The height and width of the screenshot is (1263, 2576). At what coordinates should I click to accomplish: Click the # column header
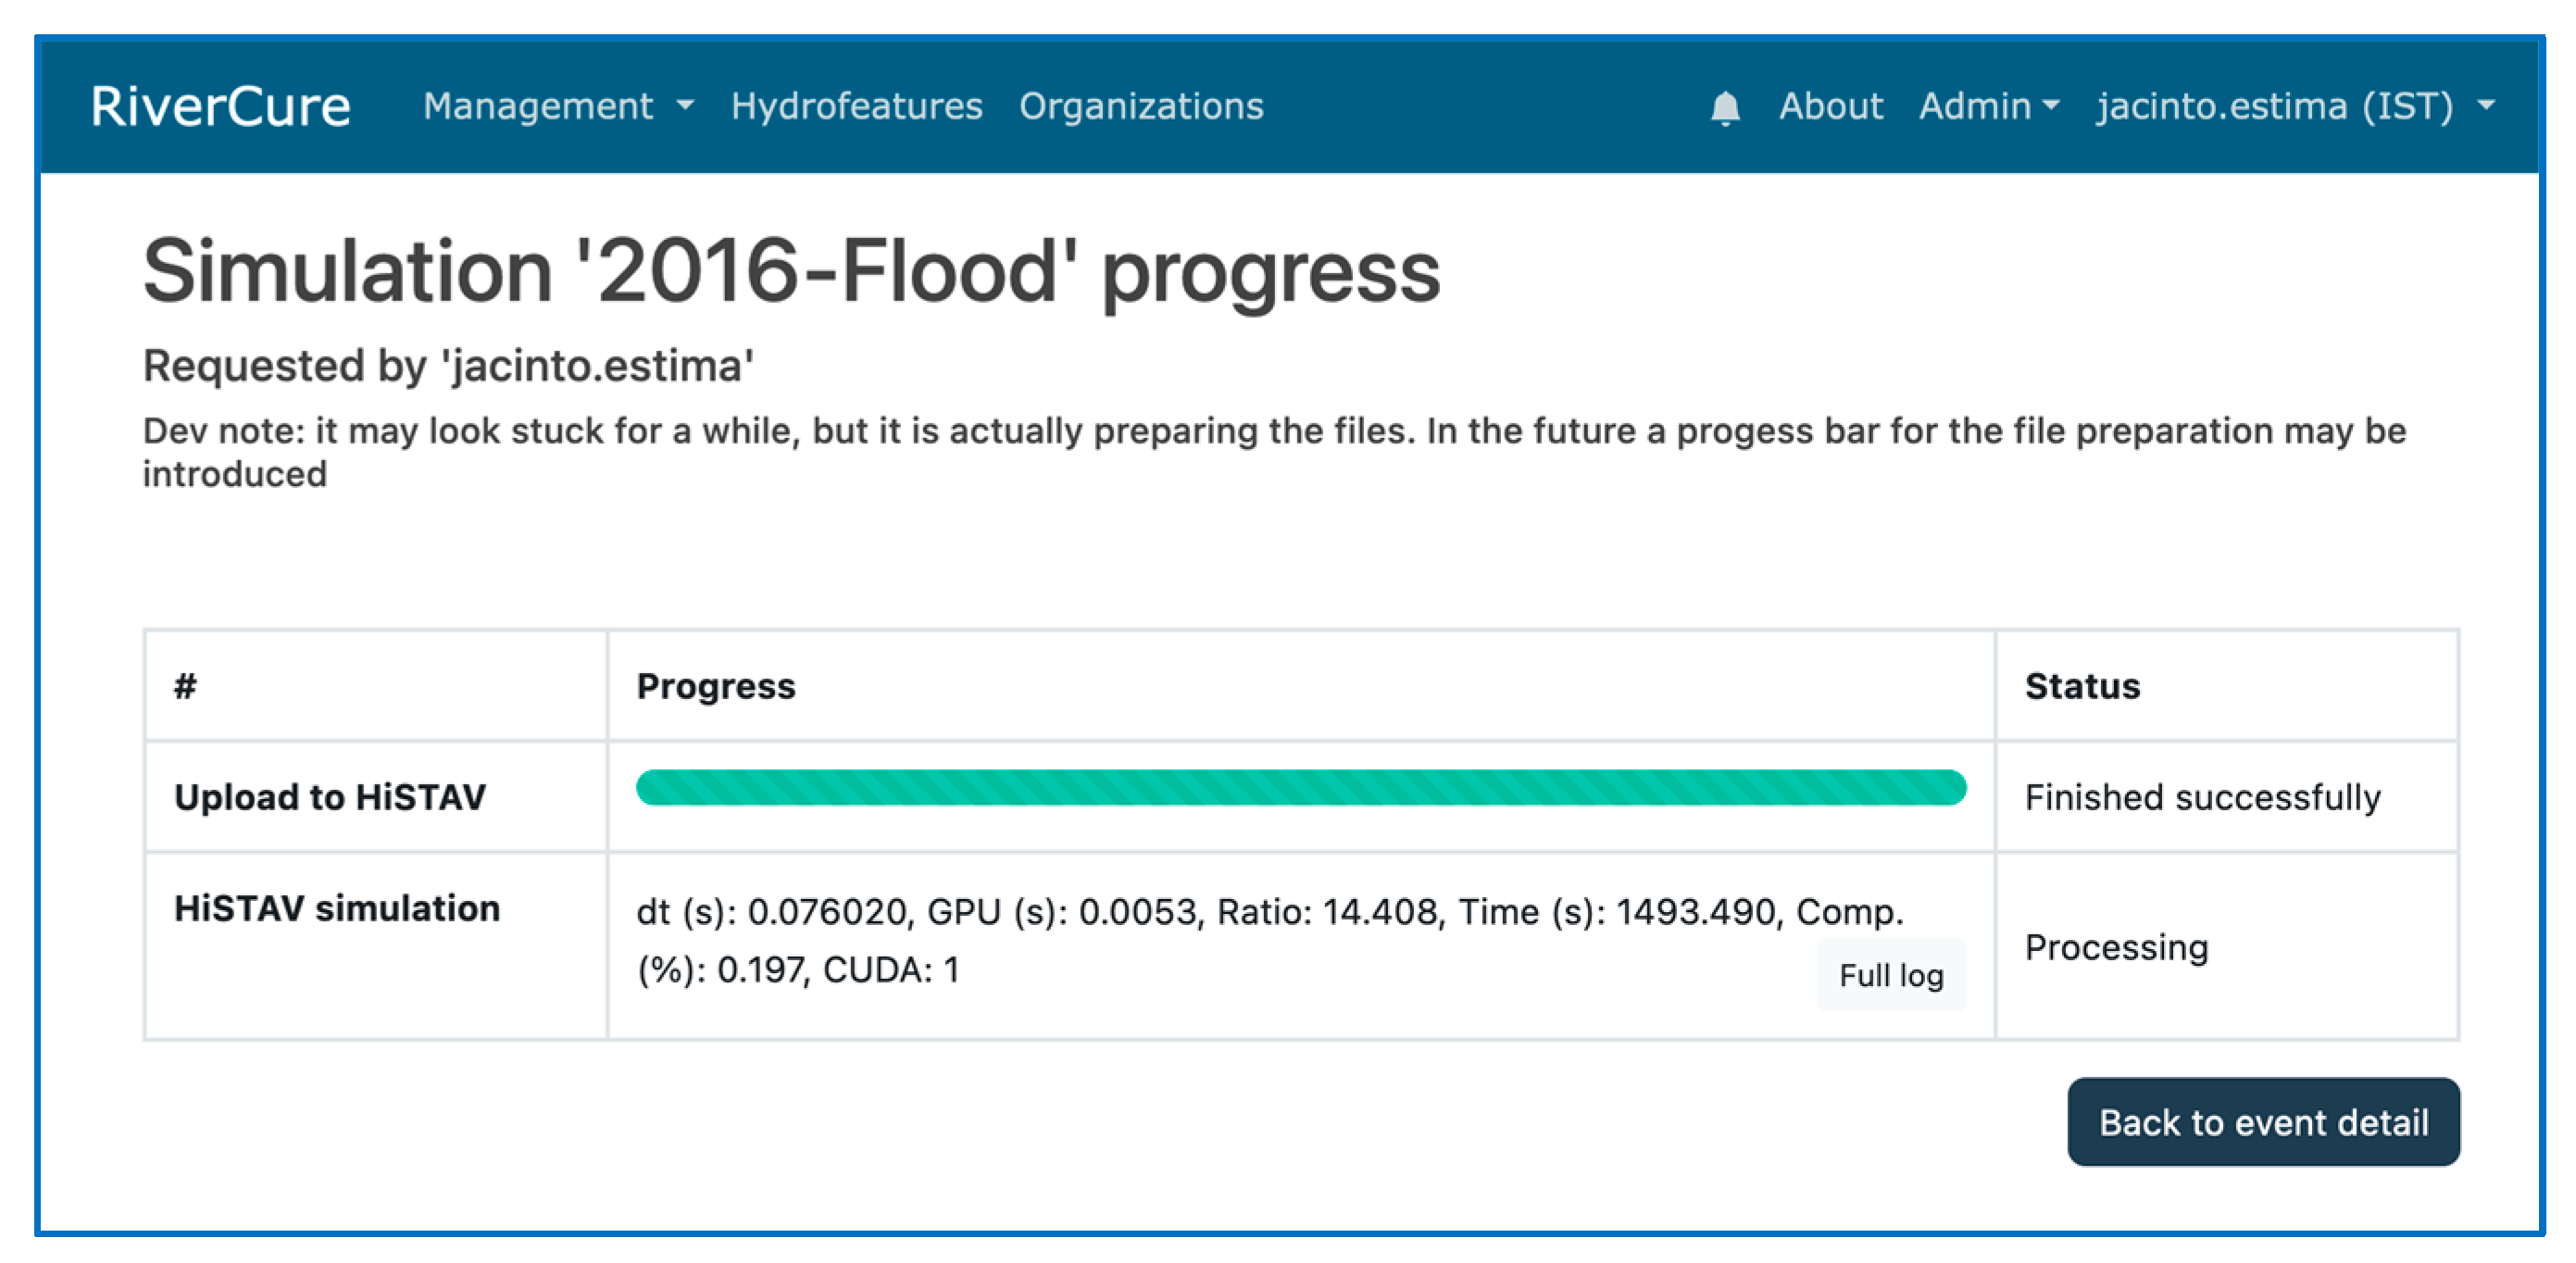click(x=186, y=686)
